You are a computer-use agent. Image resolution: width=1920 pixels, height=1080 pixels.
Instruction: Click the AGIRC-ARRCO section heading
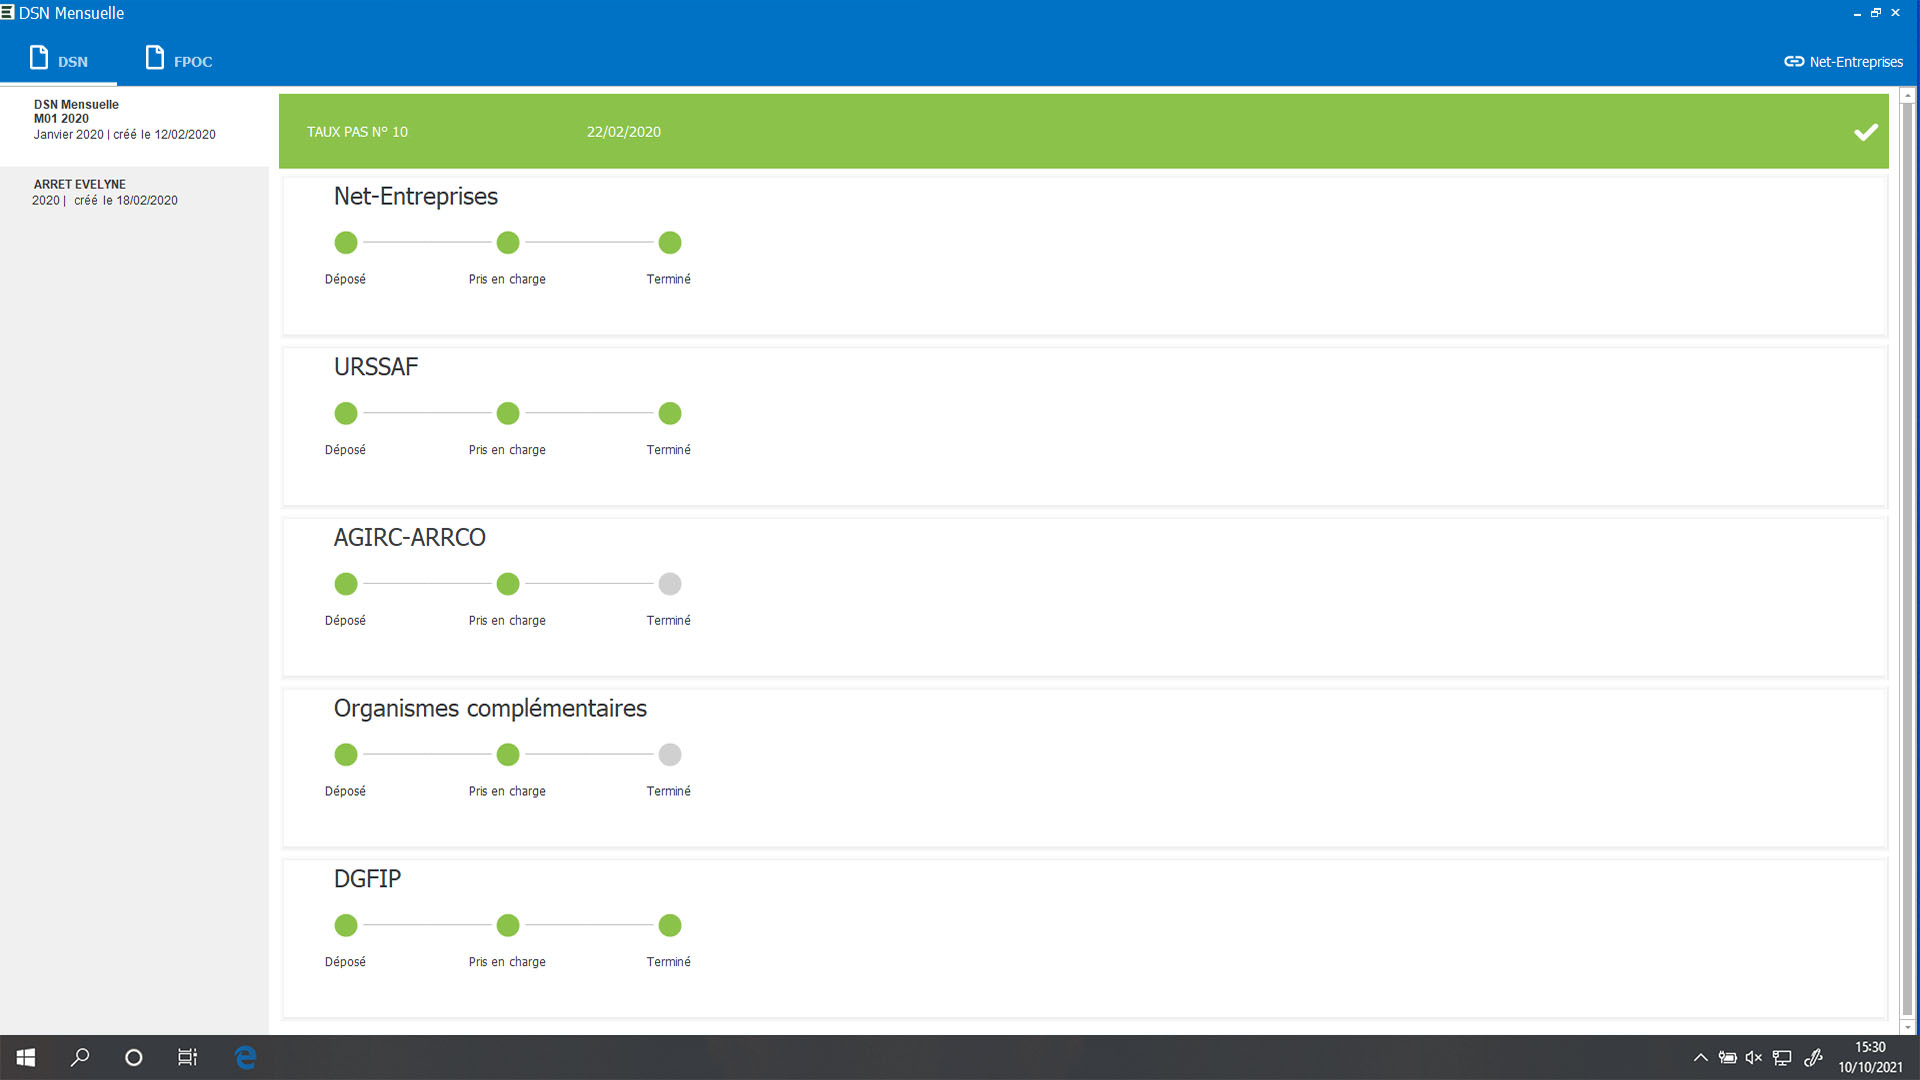pos(410,538)
